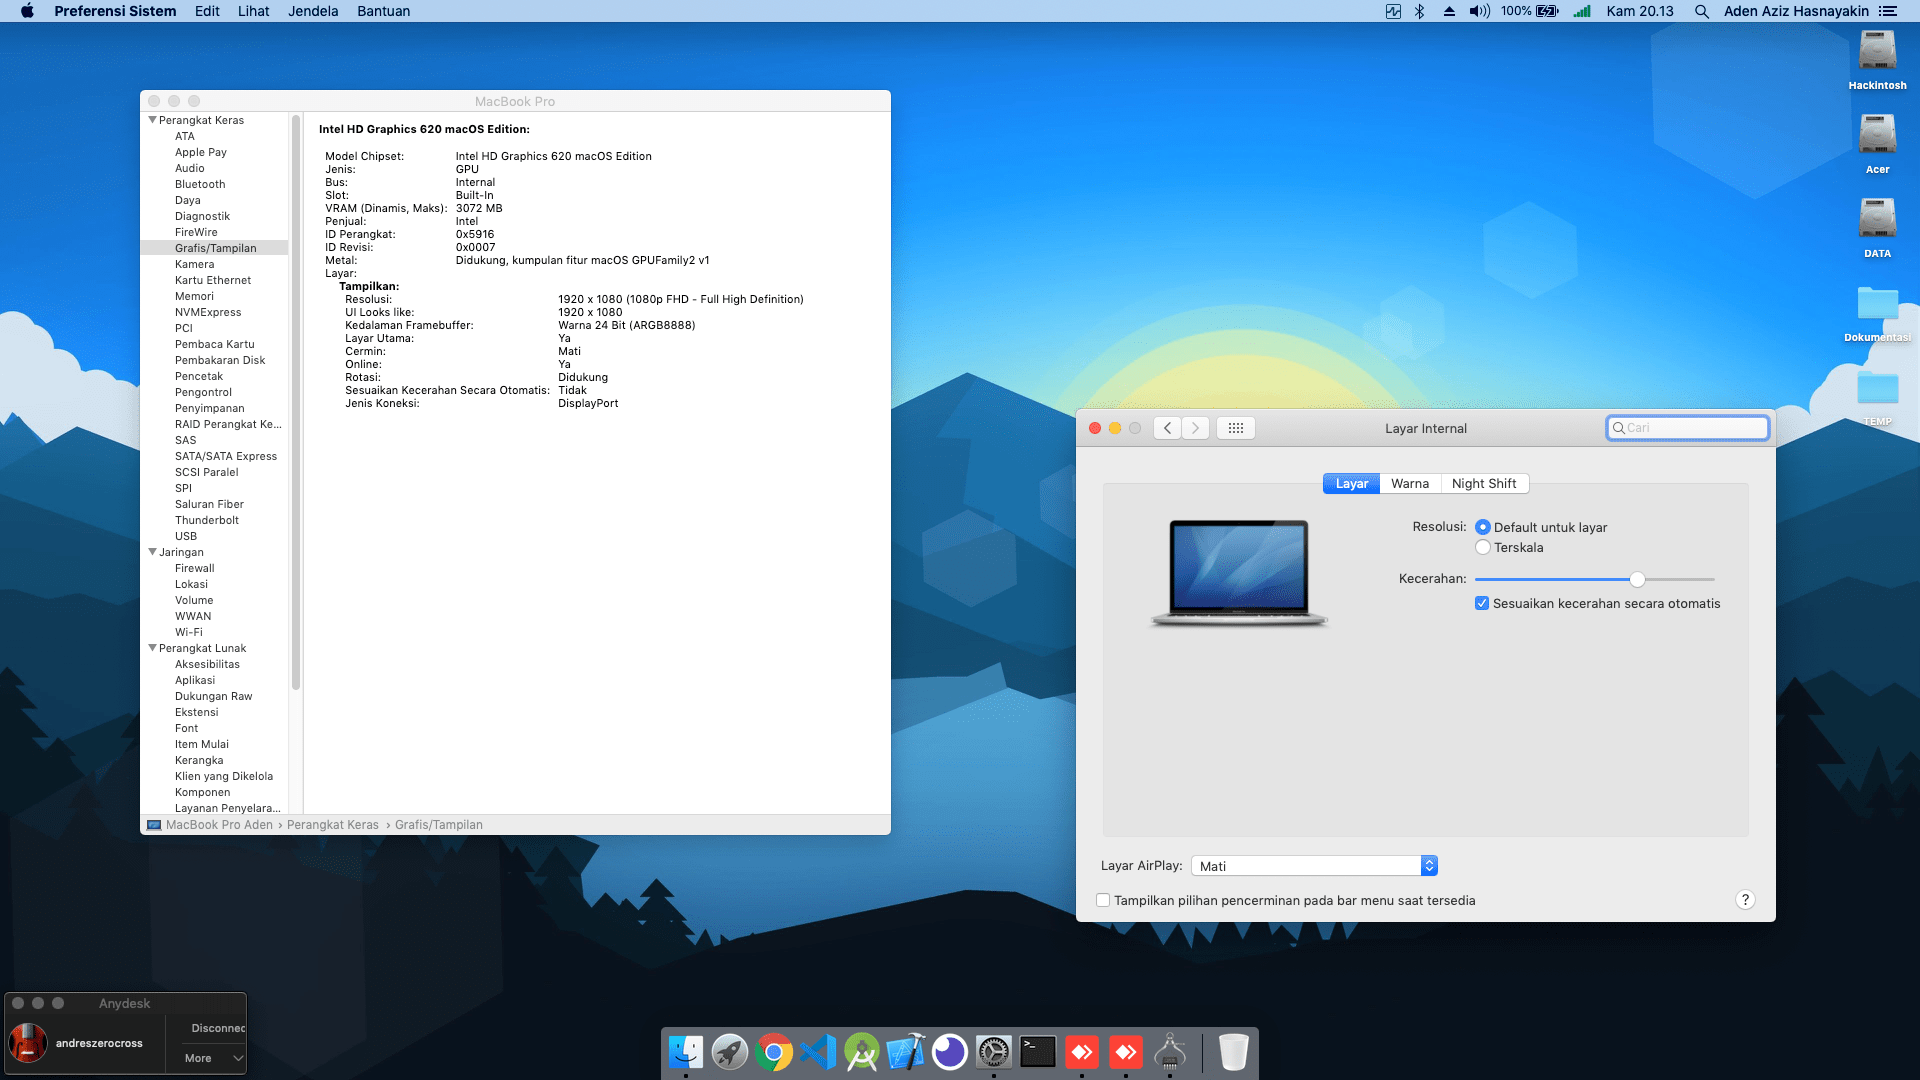
Task: Select USB in sidebar list
Action: (186, 536)
